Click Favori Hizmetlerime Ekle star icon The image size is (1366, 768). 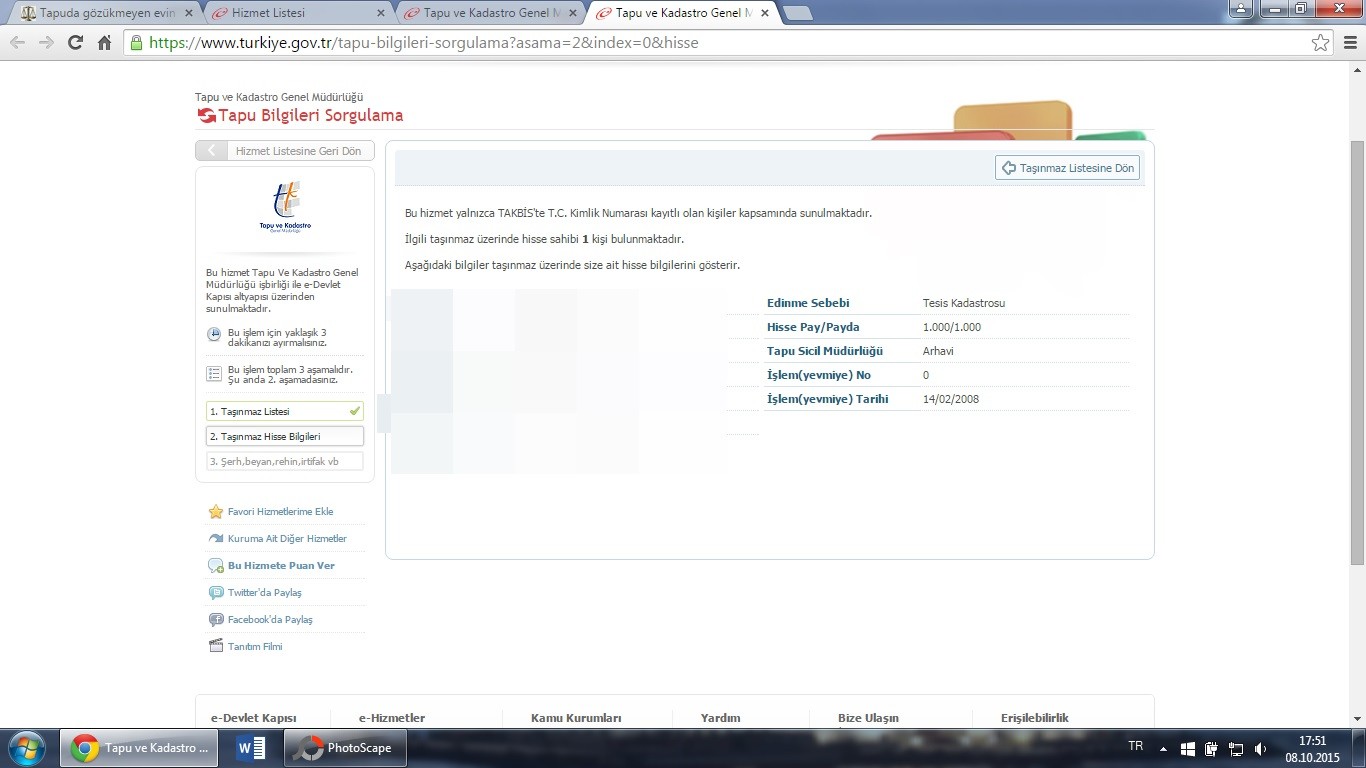coord(215,512)
